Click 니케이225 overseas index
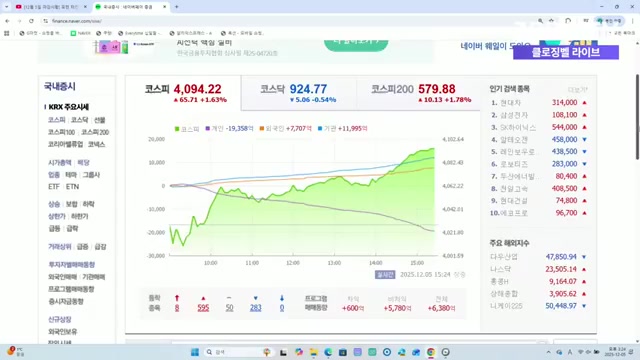Image resolution: width=640 pixels, height=360 pixels. [x=506, y=306]
